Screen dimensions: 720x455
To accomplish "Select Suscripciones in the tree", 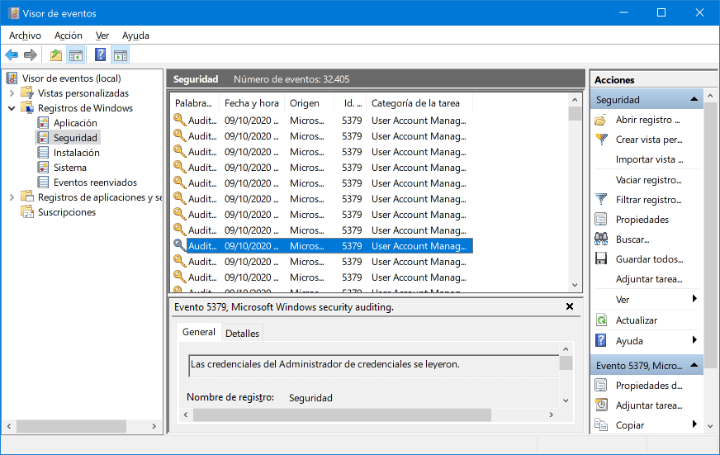I will 67,212.
